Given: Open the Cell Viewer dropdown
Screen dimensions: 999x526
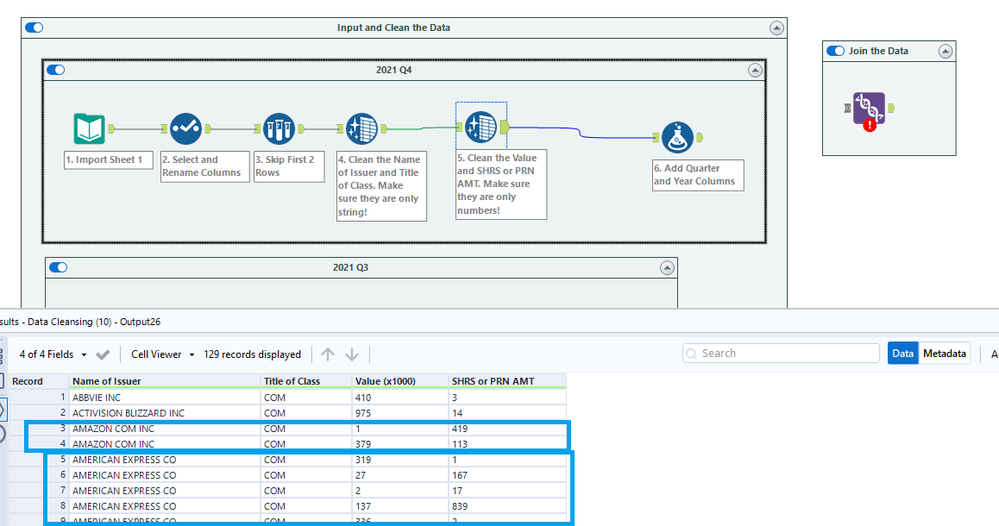Looking at the screenshot, I should coord(162,355).
